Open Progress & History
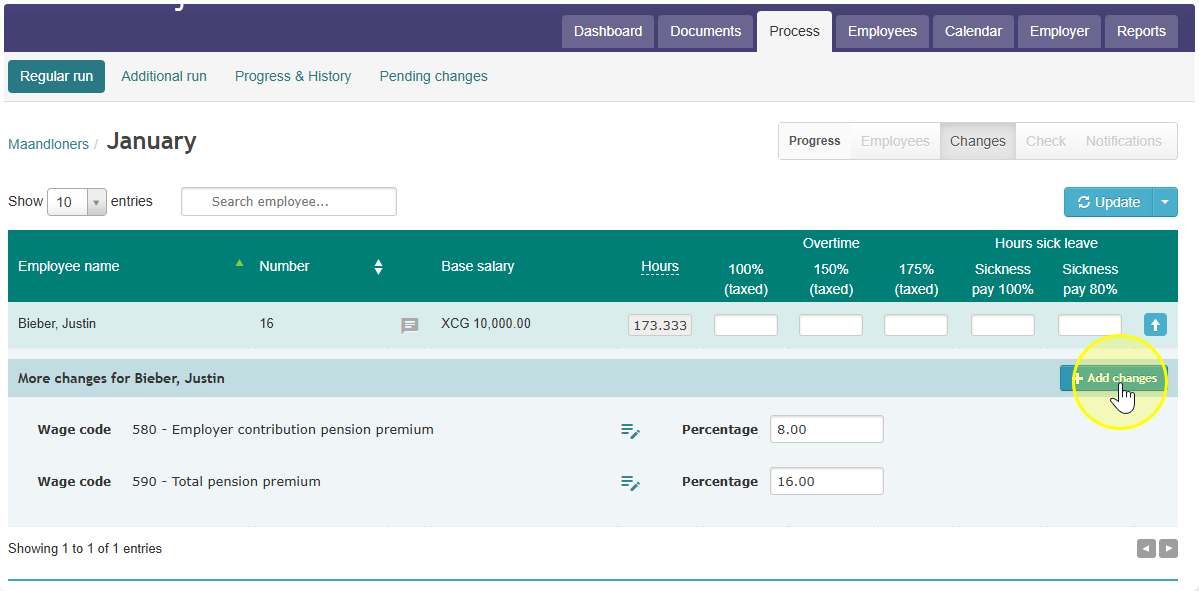Screen dimensions: 1199x591 pos(293,76)
